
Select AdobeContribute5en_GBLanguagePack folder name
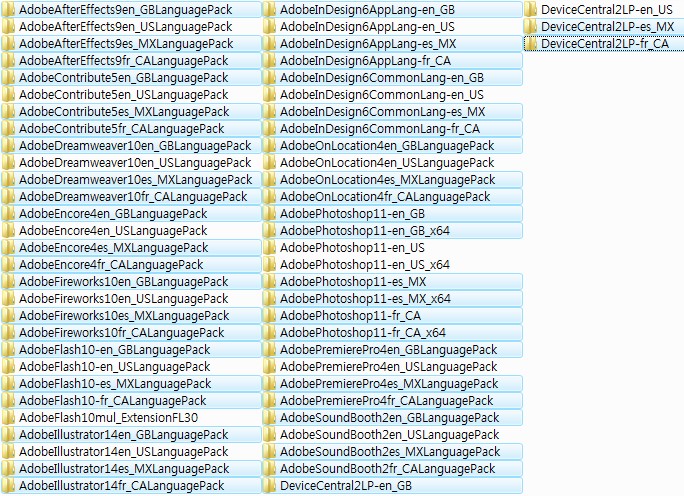[x=123, y=78]
